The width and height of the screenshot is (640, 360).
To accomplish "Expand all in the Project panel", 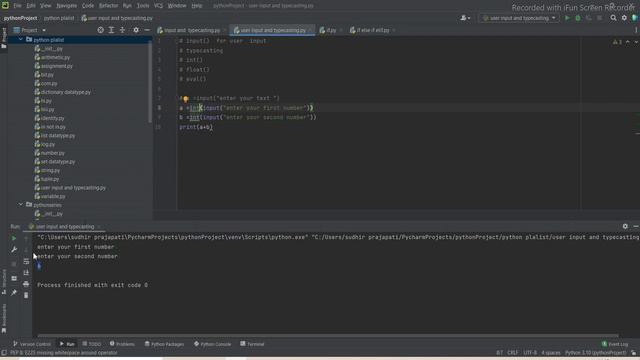I will [111, 30].
